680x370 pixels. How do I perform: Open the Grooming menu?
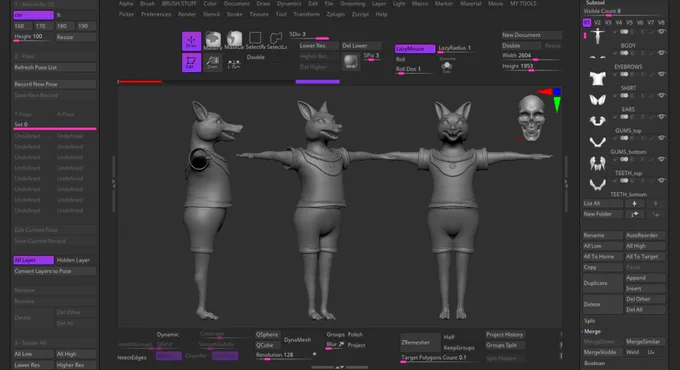click(x=353, y=3)
